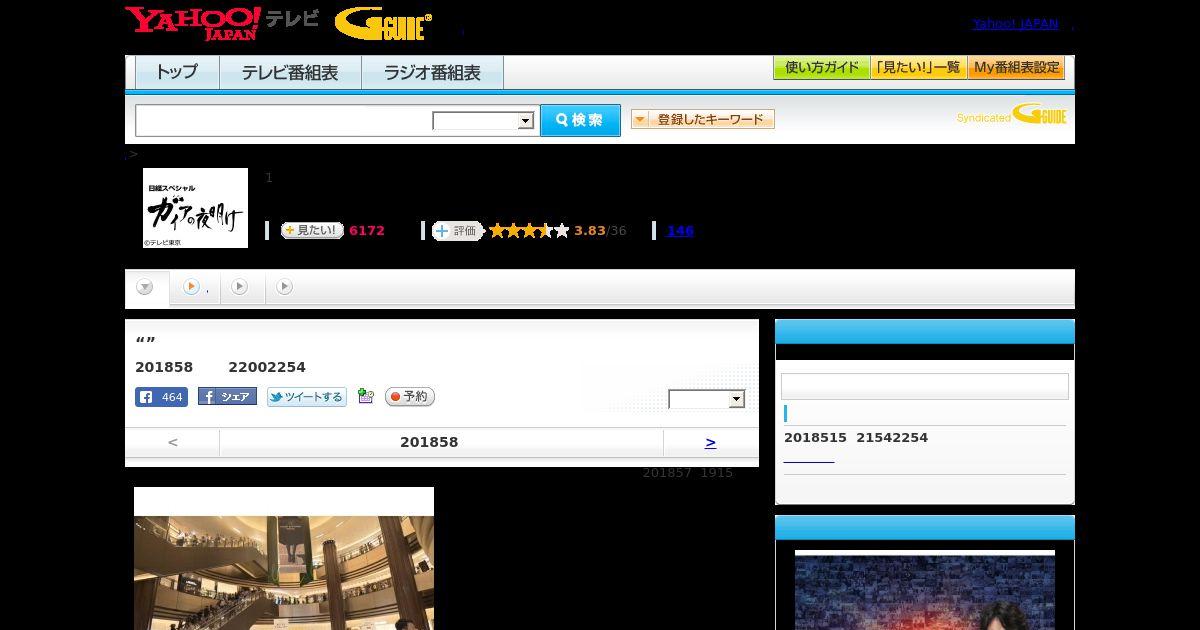The height and width of the screenshot is (630, 1200).
Task: Open the Yahoo! JAPAN link at top right
Action: click(x=1015, y=24)
